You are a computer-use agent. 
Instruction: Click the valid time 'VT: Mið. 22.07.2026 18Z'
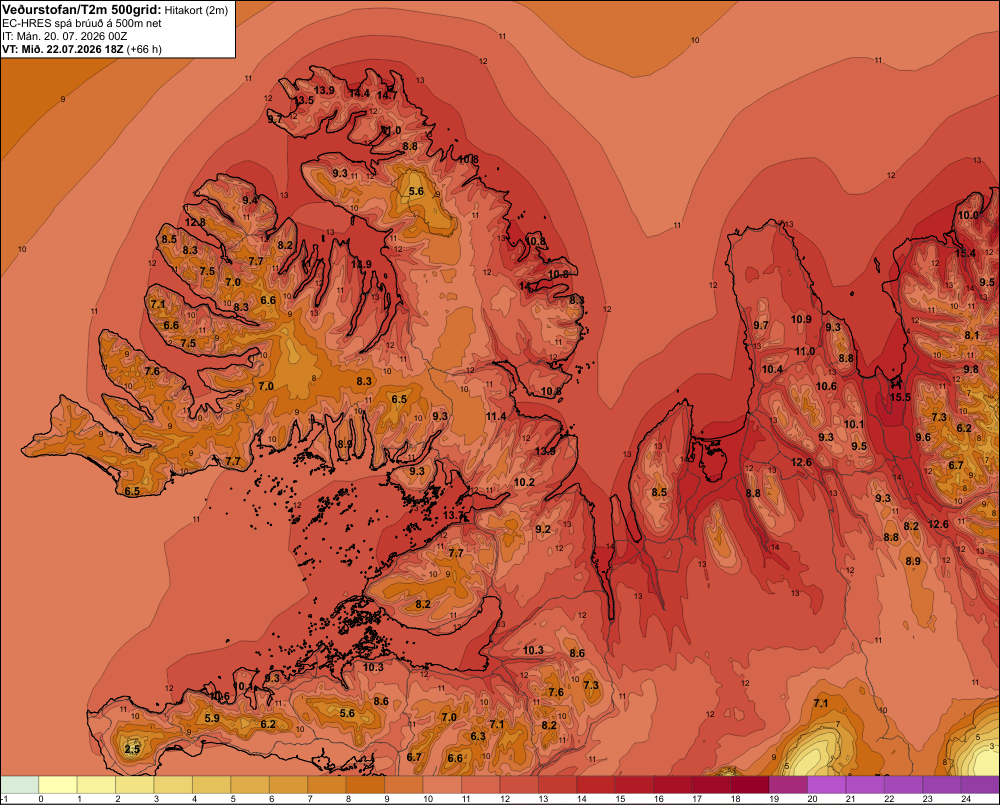(63, 49)
